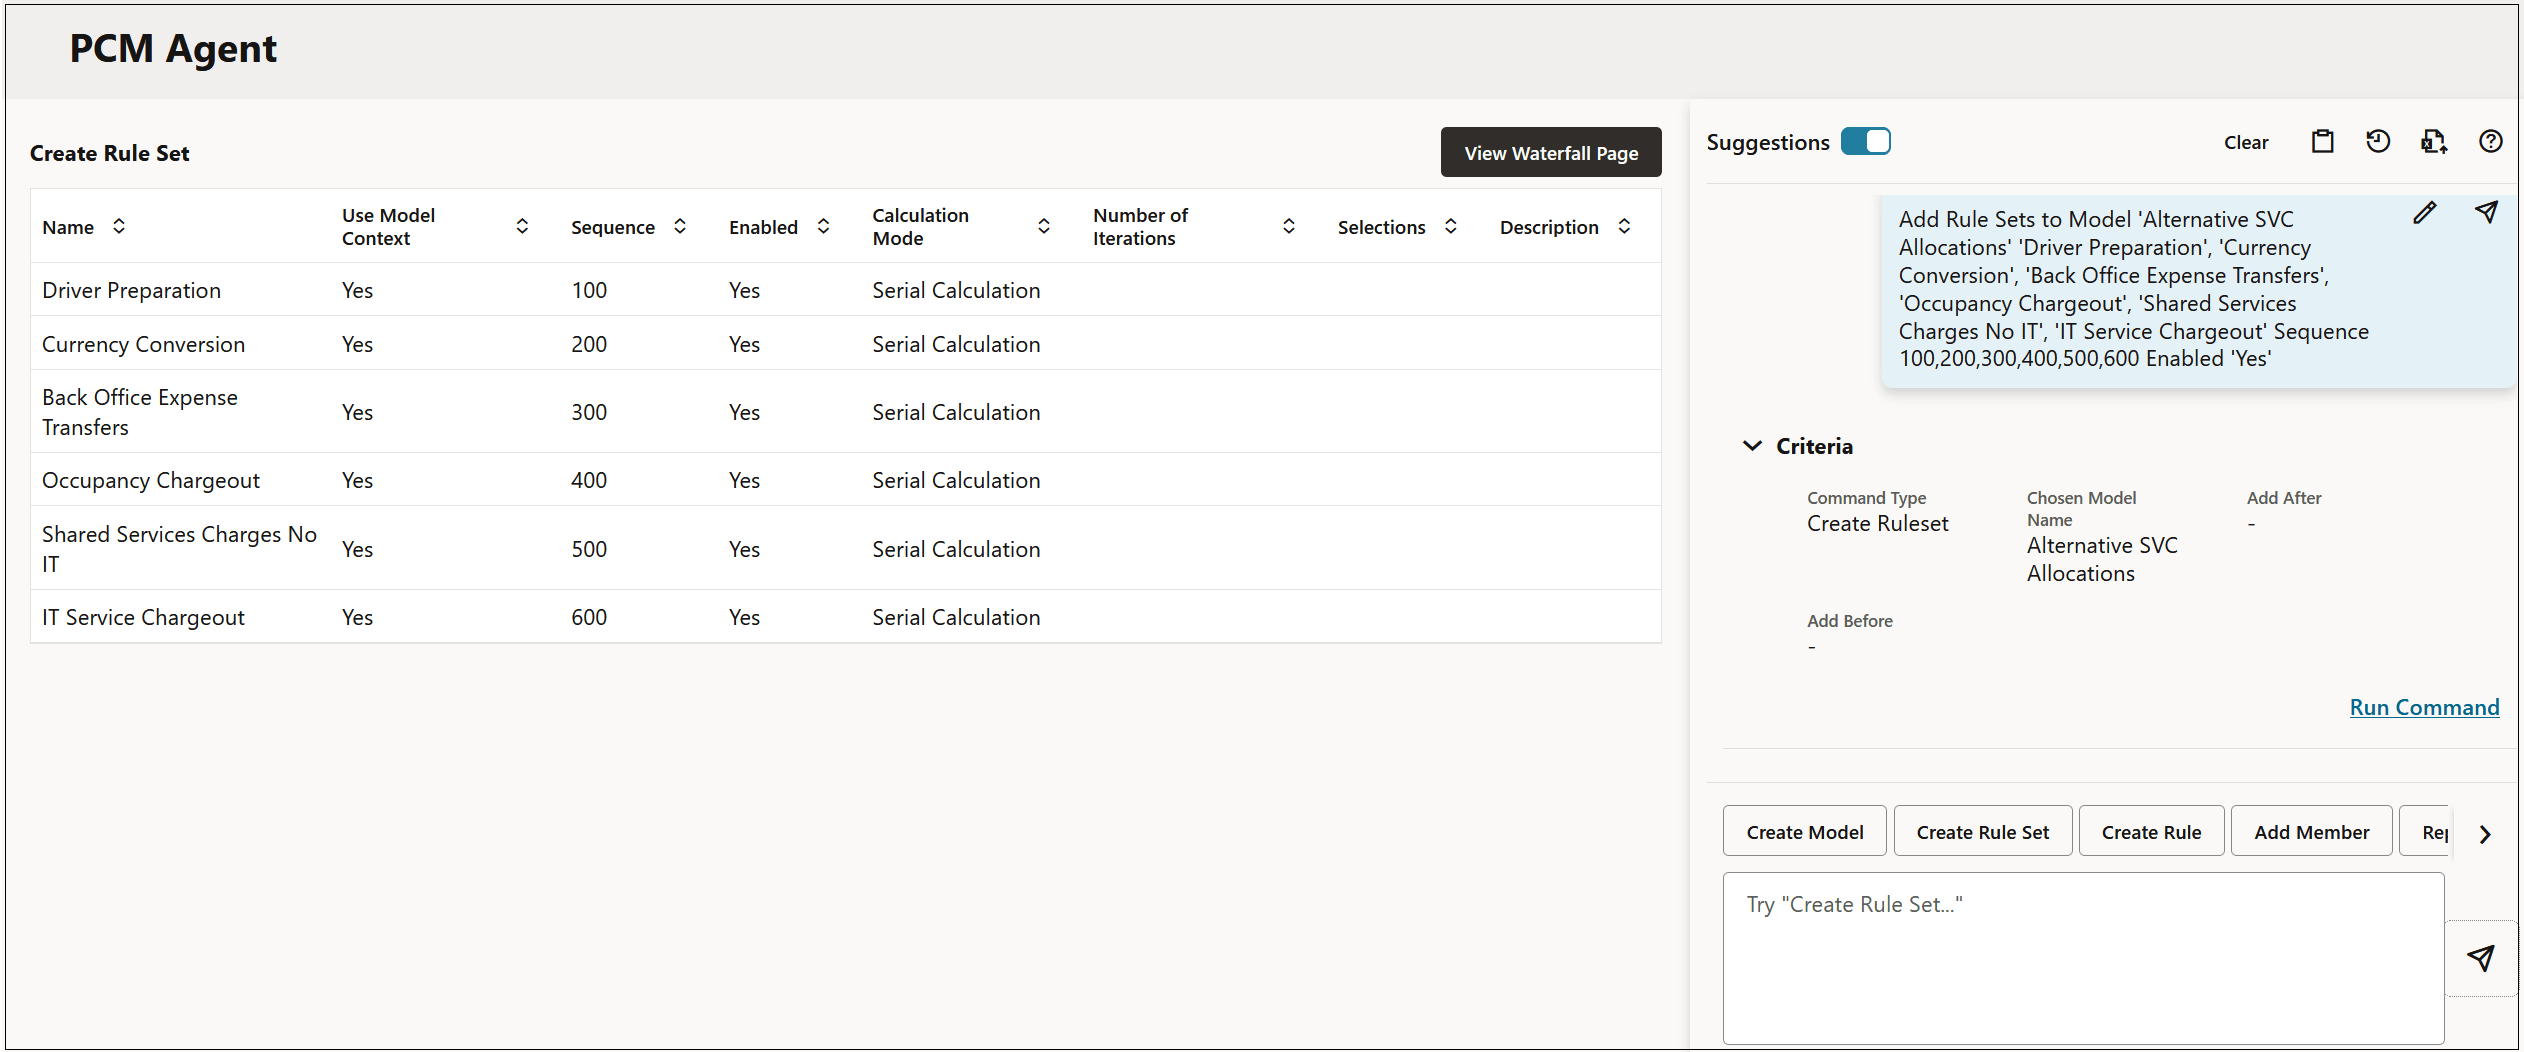Click the right arrow past Add Member
2524x1052 pixels.
click(2486, 833)
